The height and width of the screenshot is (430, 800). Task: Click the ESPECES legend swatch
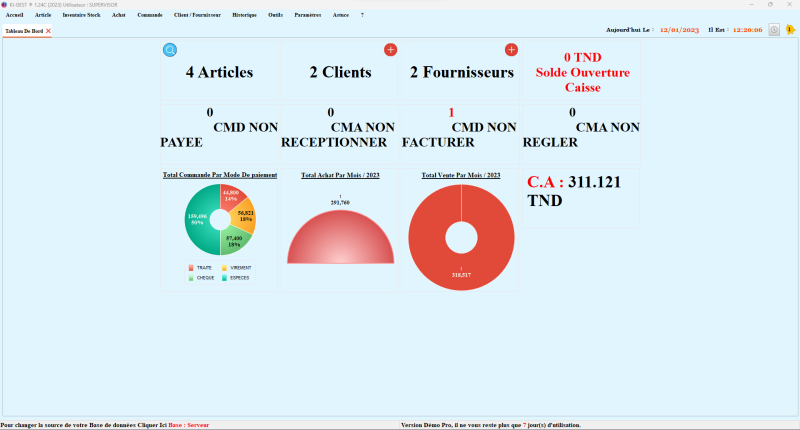[223, 277]
